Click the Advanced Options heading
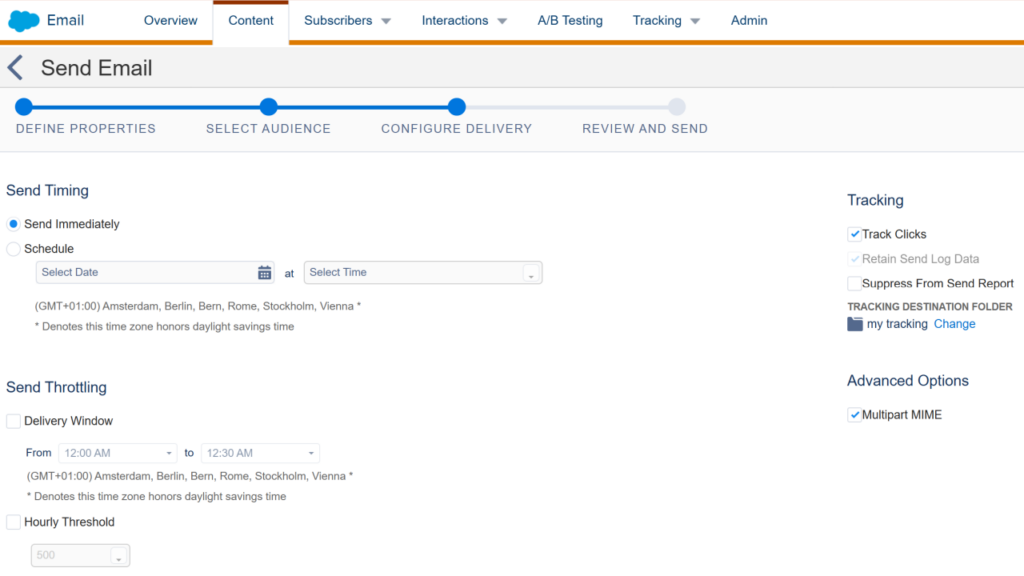The image size is (1024, 576). tap(908, 381)
